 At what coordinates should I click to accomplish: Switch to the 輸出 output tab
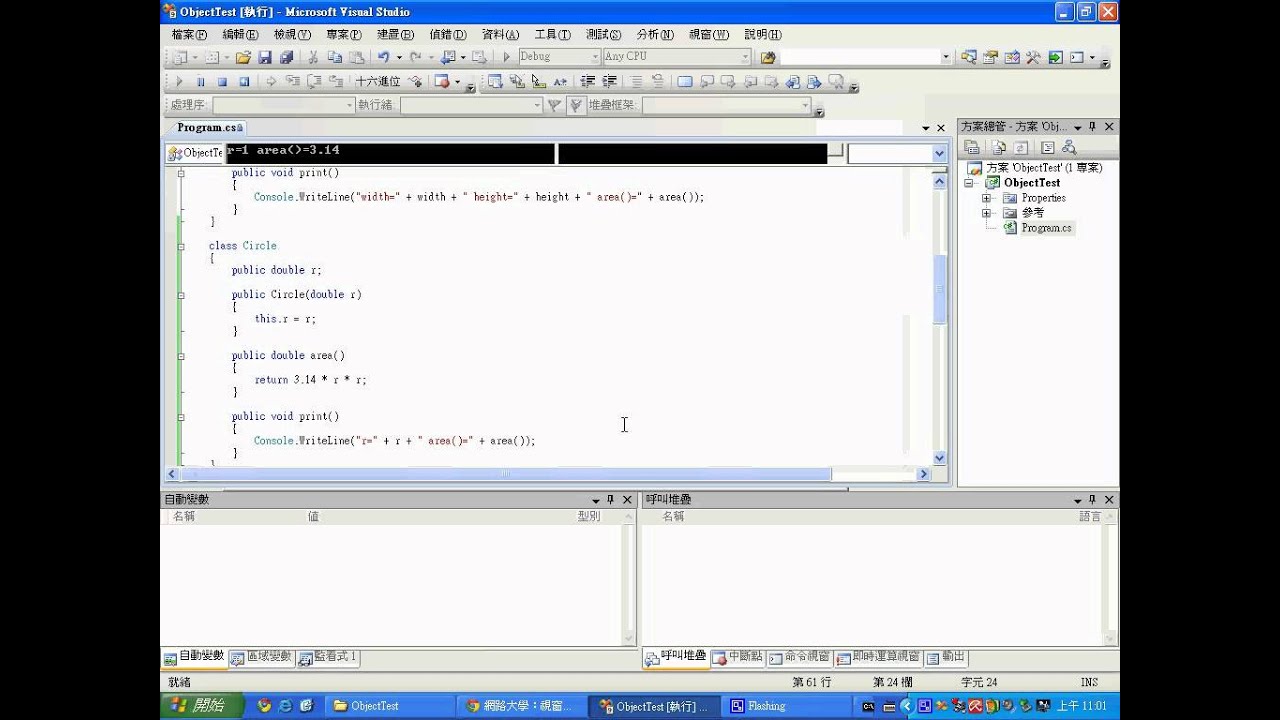946,657
